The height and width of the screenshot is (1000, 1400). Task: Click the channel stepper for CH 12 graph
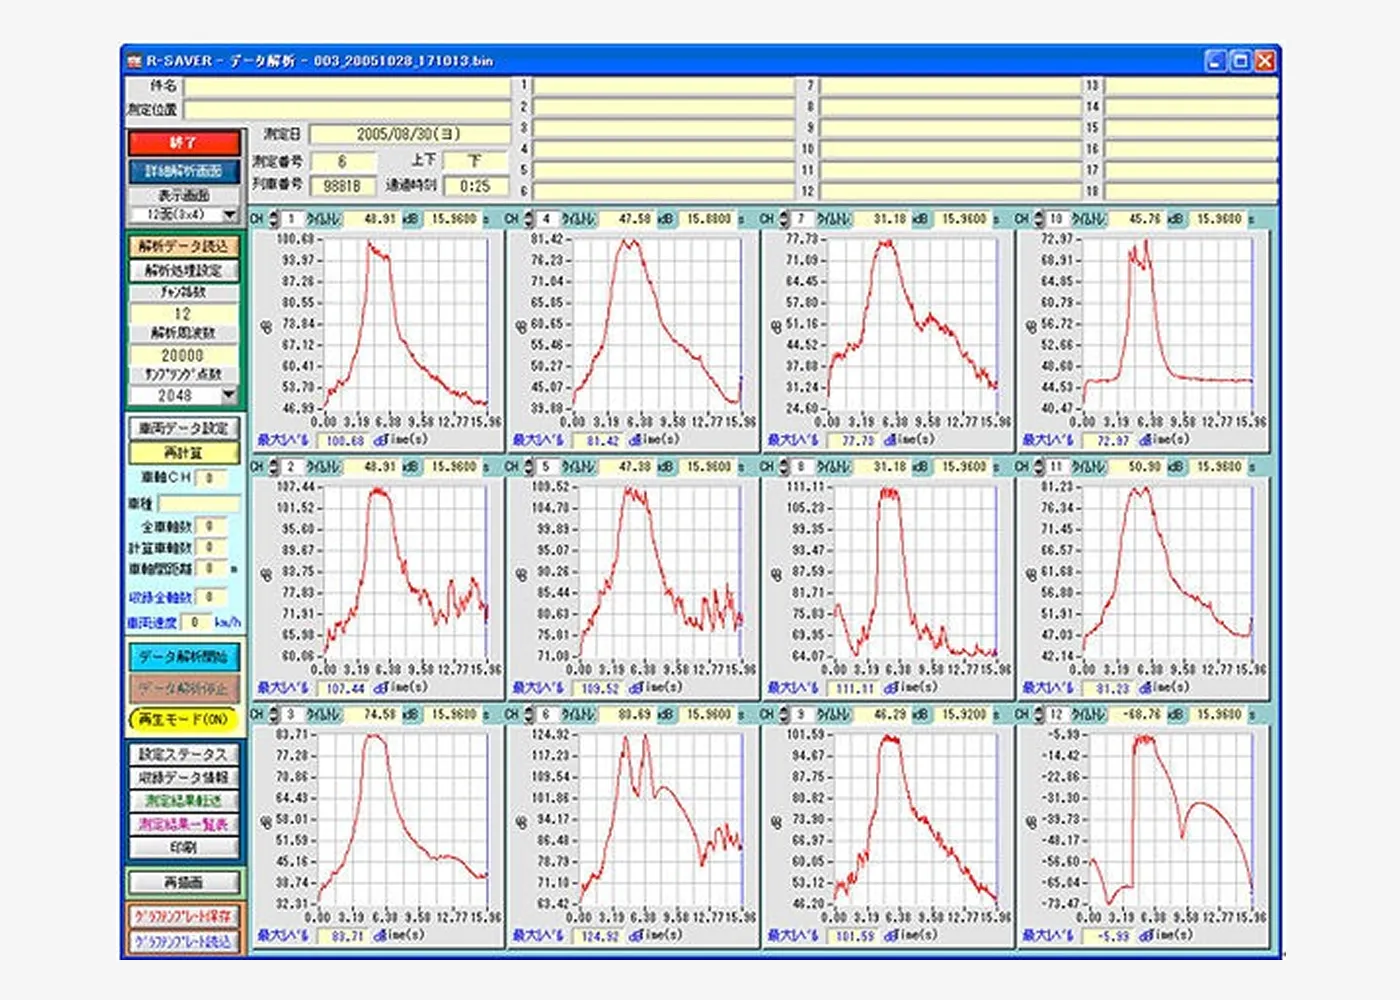pos(1038,715)
